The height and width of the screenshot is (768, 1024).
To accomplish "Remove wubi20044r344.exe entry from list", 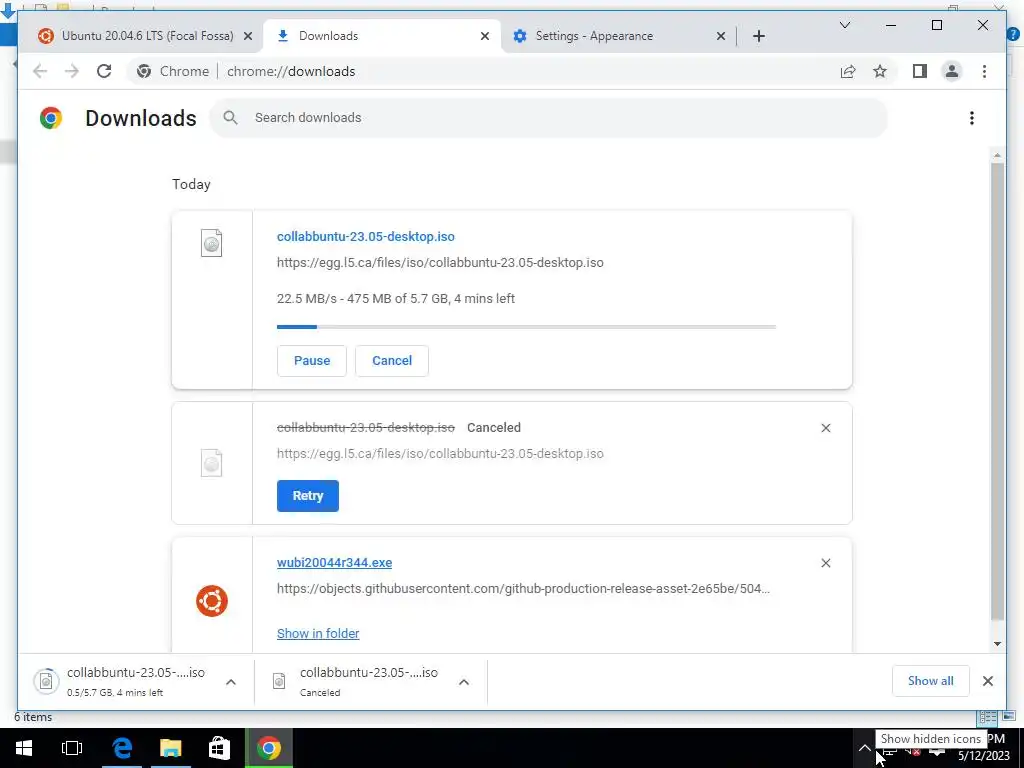I will (825, 563).
